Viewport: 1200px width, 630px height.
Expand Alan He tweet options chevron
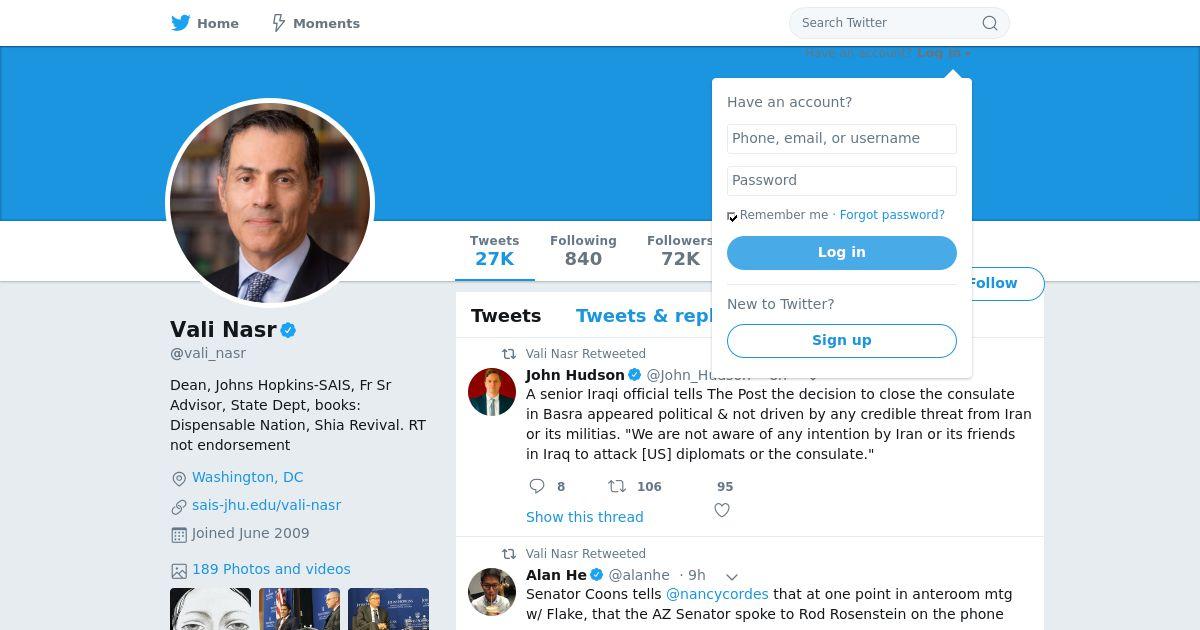732,576
